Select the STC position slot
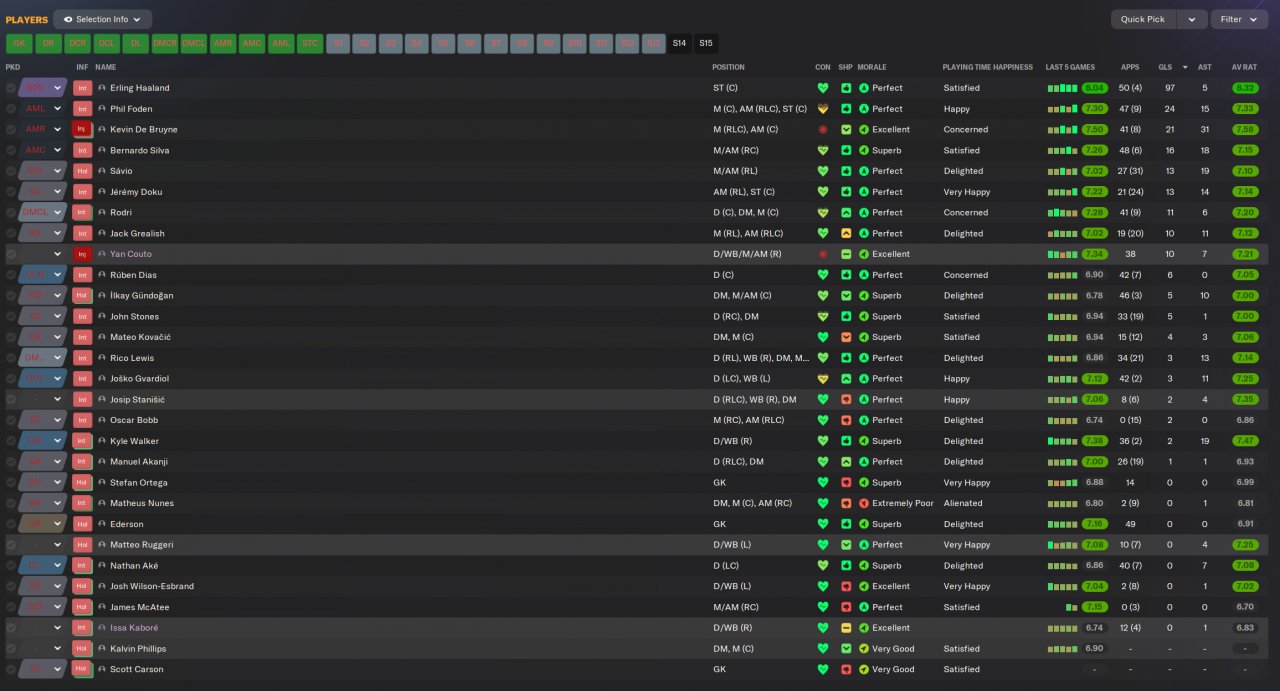 (310, 43)
